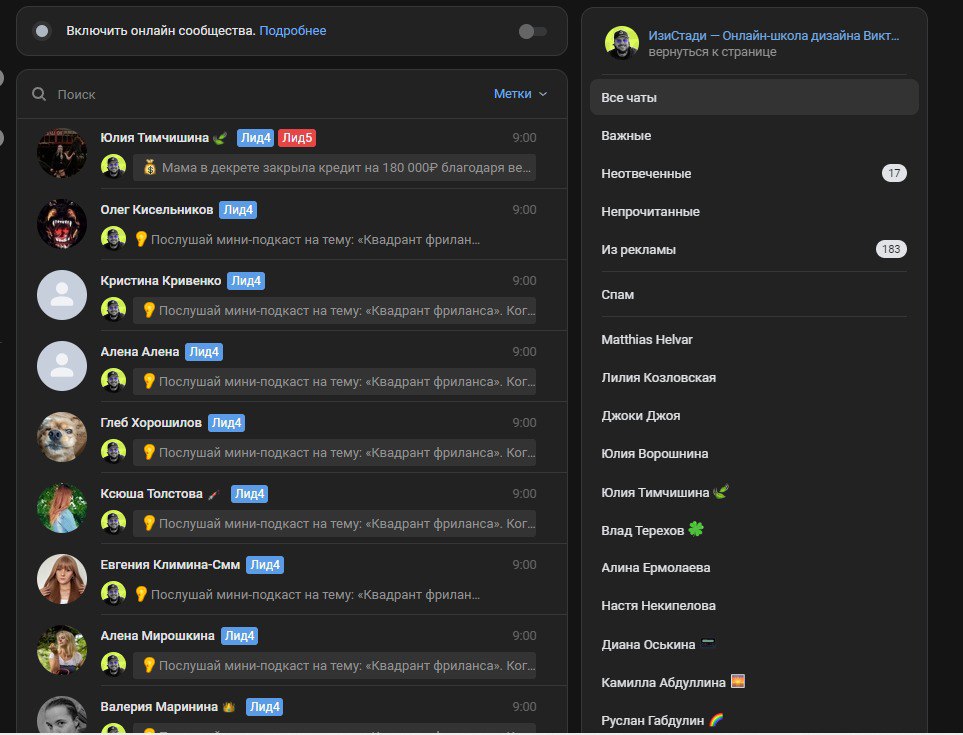This screenshot has width=963, height=735.
Task: Open Джоки Джоя in sidebar
Action: tap(754, 416)
